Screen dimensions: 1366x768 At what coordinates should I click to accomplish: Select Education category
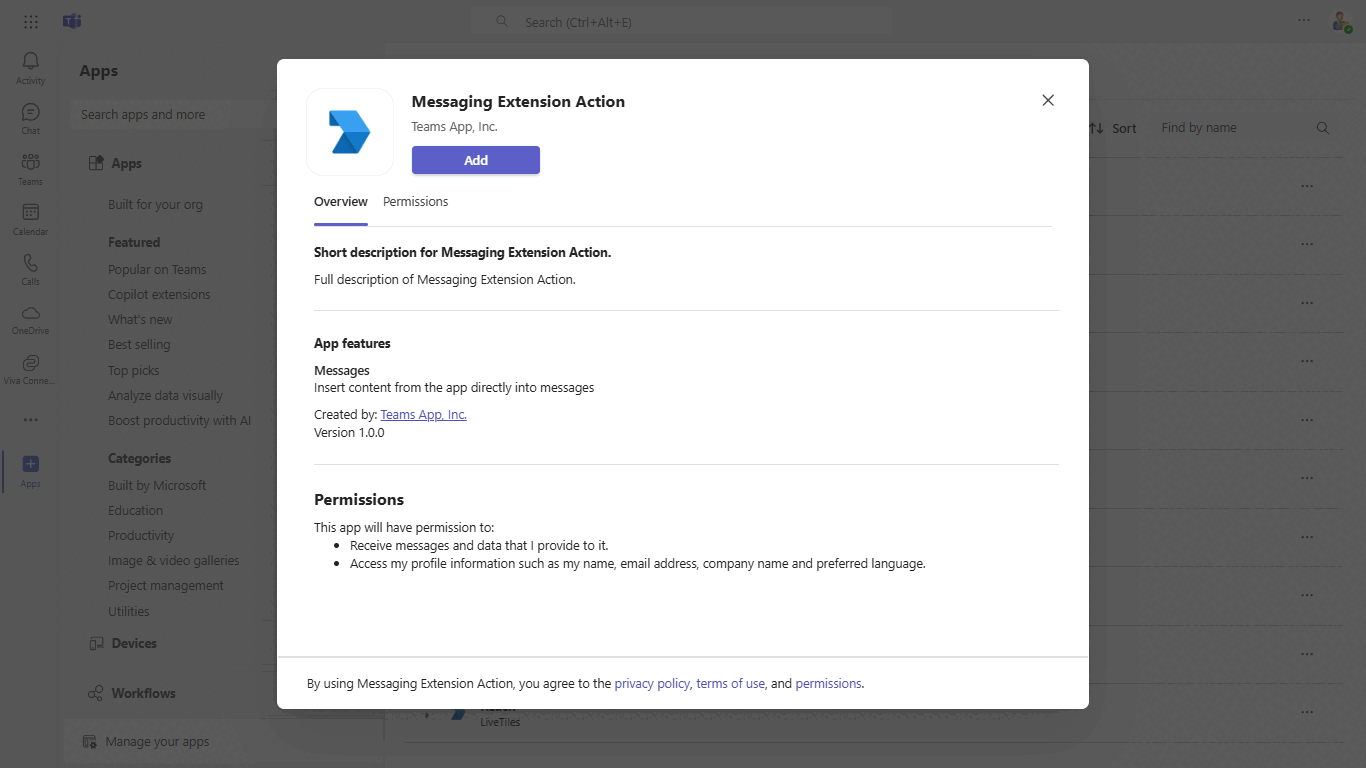coord(135,511)
